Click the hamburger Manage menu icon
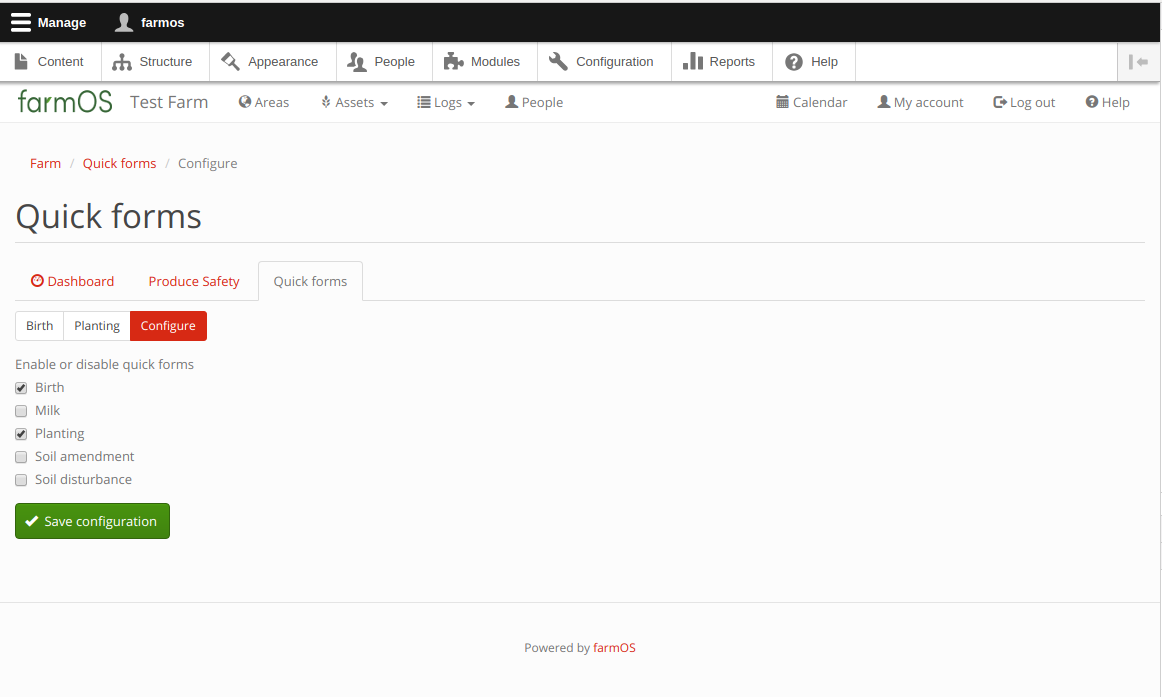The height and width of the screenshot is (697, 1162). 21,22
